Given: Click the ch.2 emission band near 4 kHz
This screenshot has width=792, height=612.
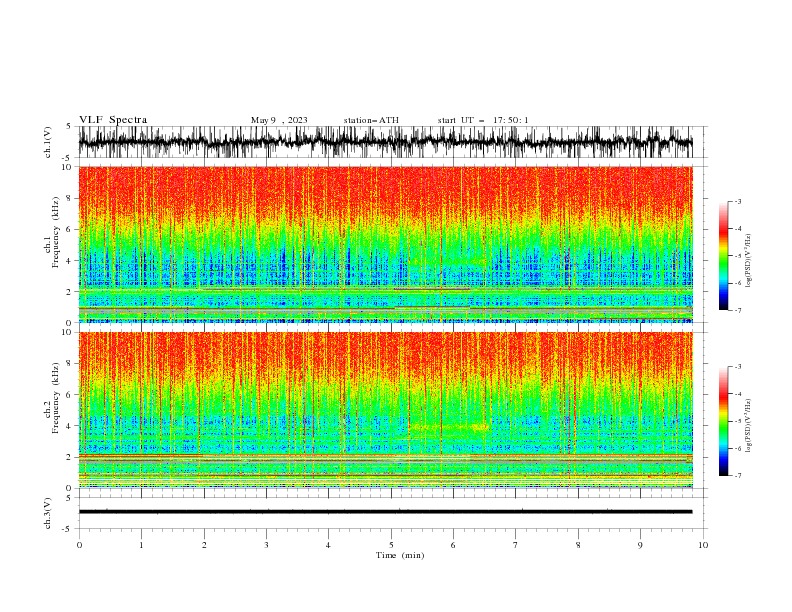Looking at the screenshot, I should pyautogui.click(x=449, y=427).
